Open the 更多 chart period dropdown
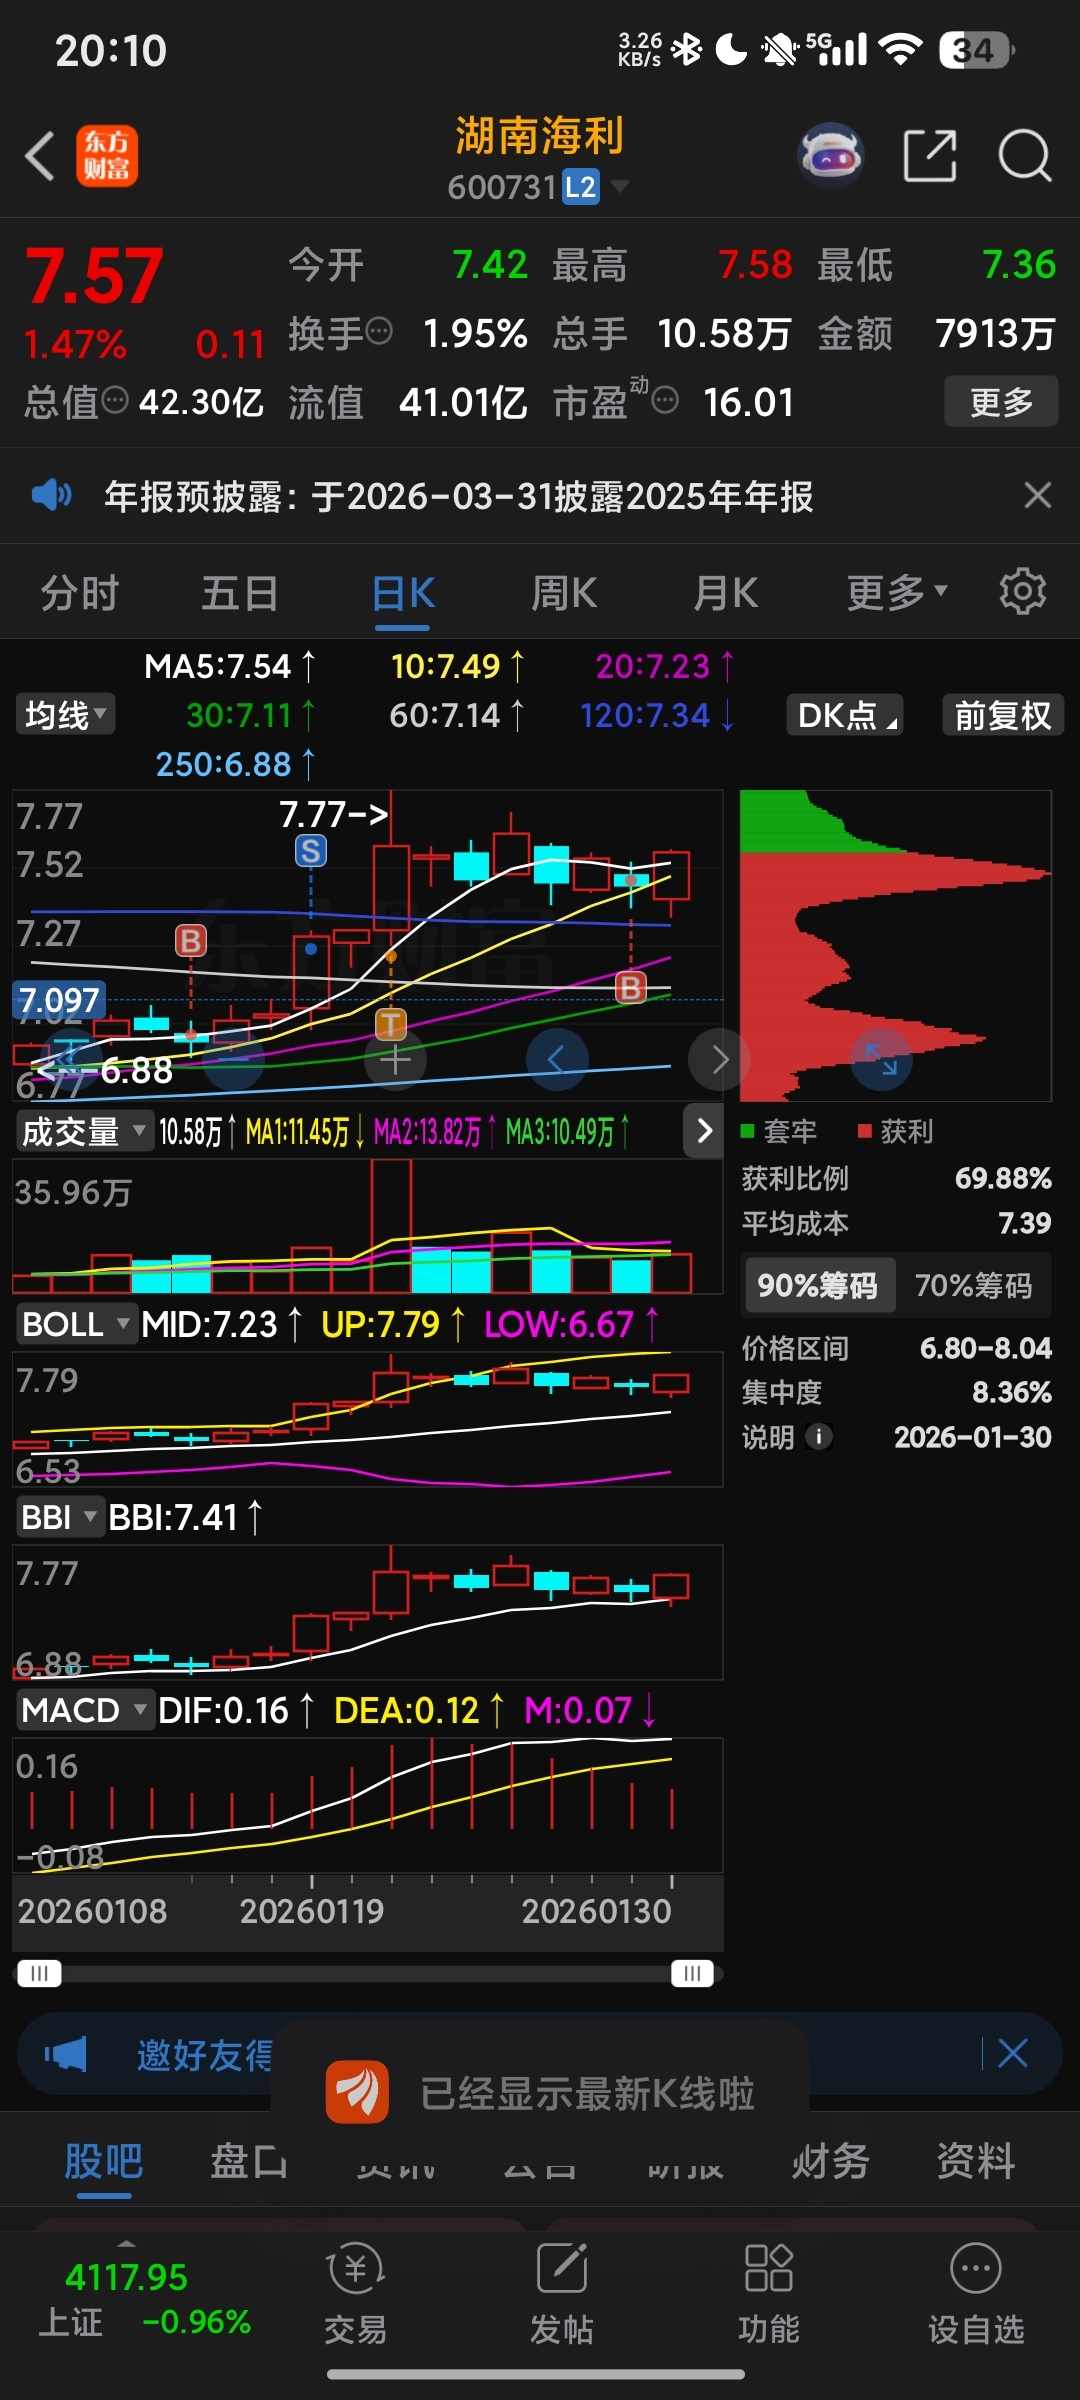 897,593
